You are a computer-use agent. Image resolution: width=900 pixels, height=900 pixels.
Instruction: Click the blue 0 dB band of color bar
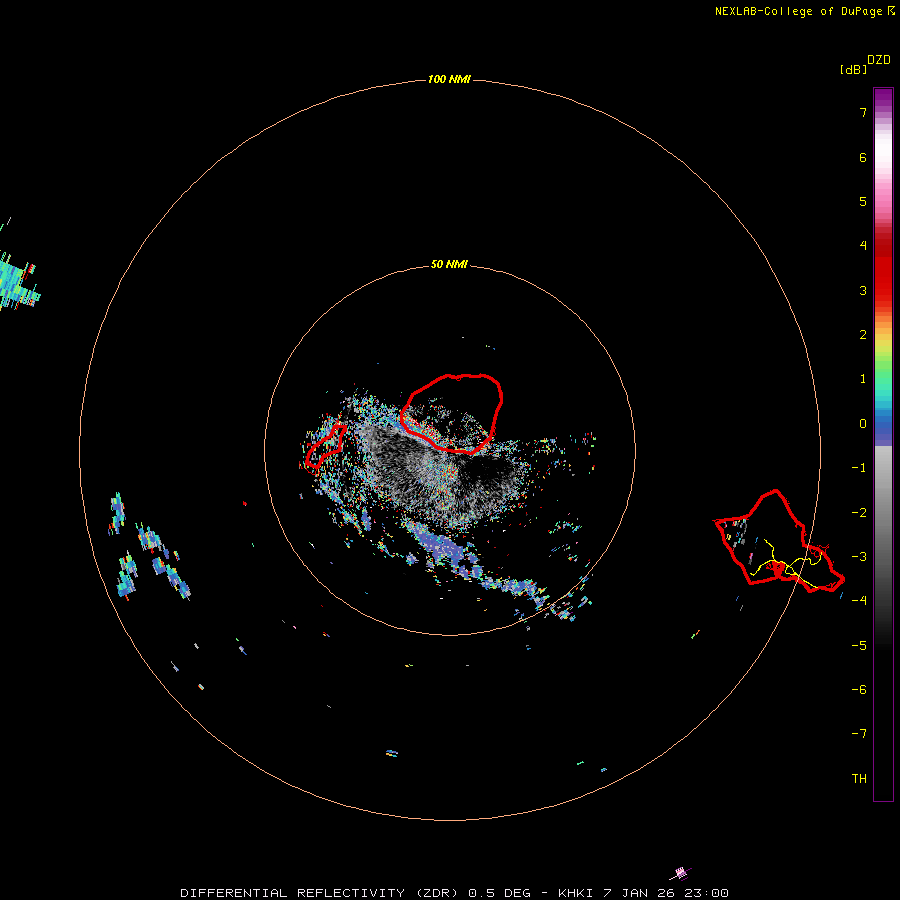[883, 424]
